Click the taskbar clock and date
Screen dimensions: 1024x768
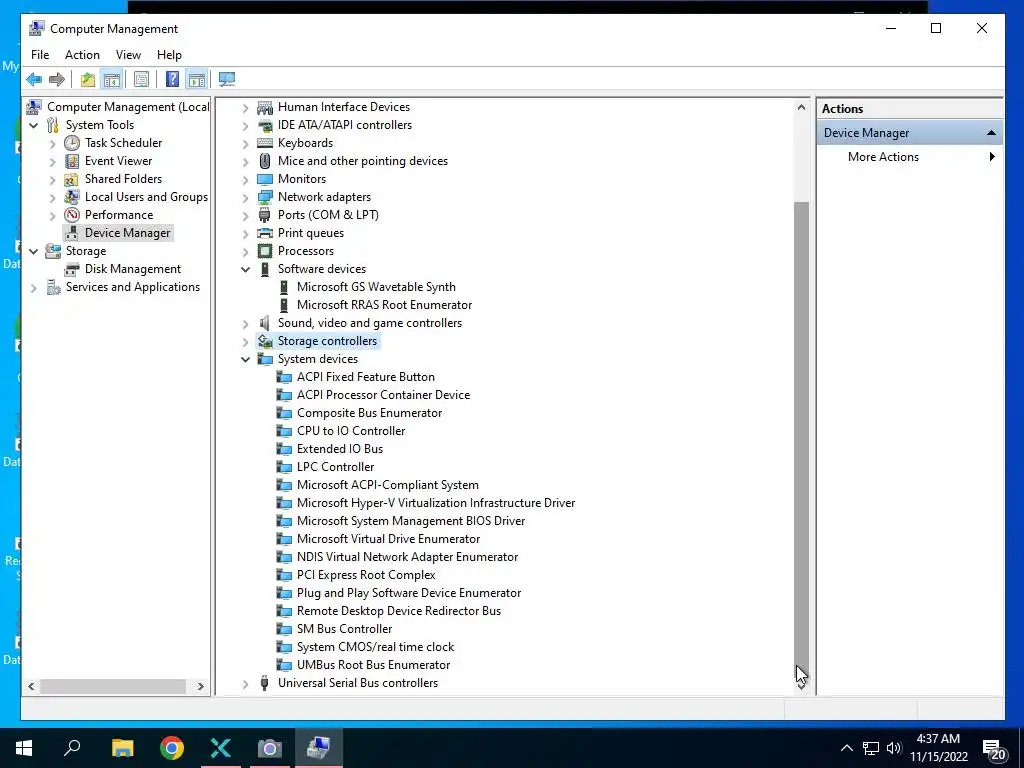pos(938,748)
